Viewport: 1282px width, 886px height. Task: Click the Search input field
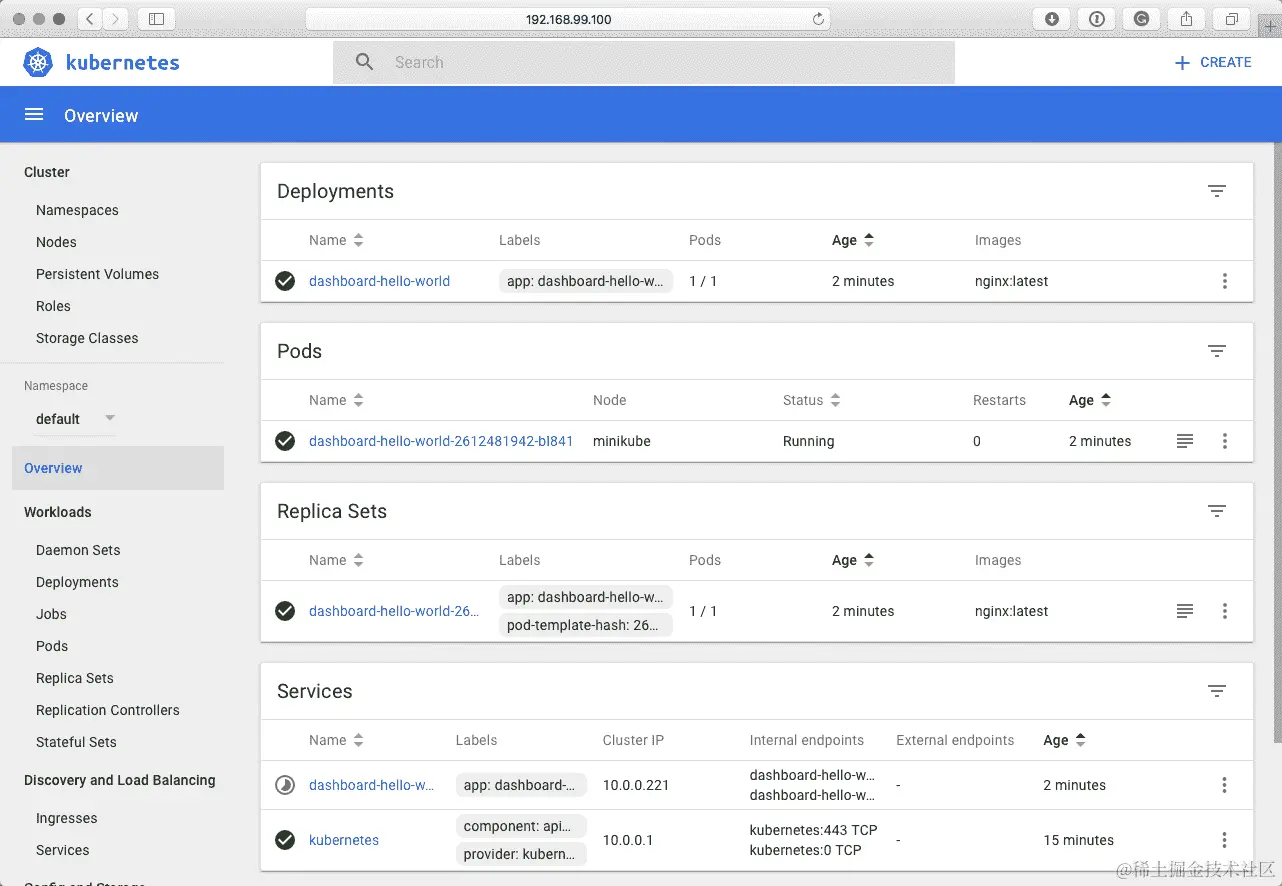tap(644, 62)
